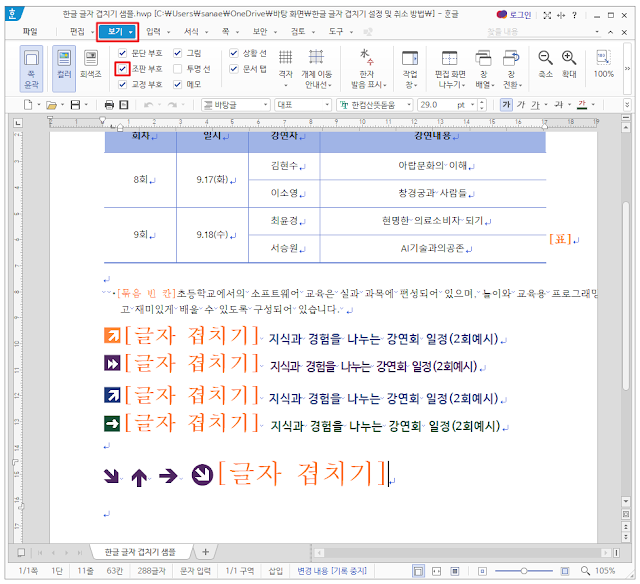Viewport: 640px width, 584px height.
Task: Expand the font color dropdown arrow
Action: point(593,105)
